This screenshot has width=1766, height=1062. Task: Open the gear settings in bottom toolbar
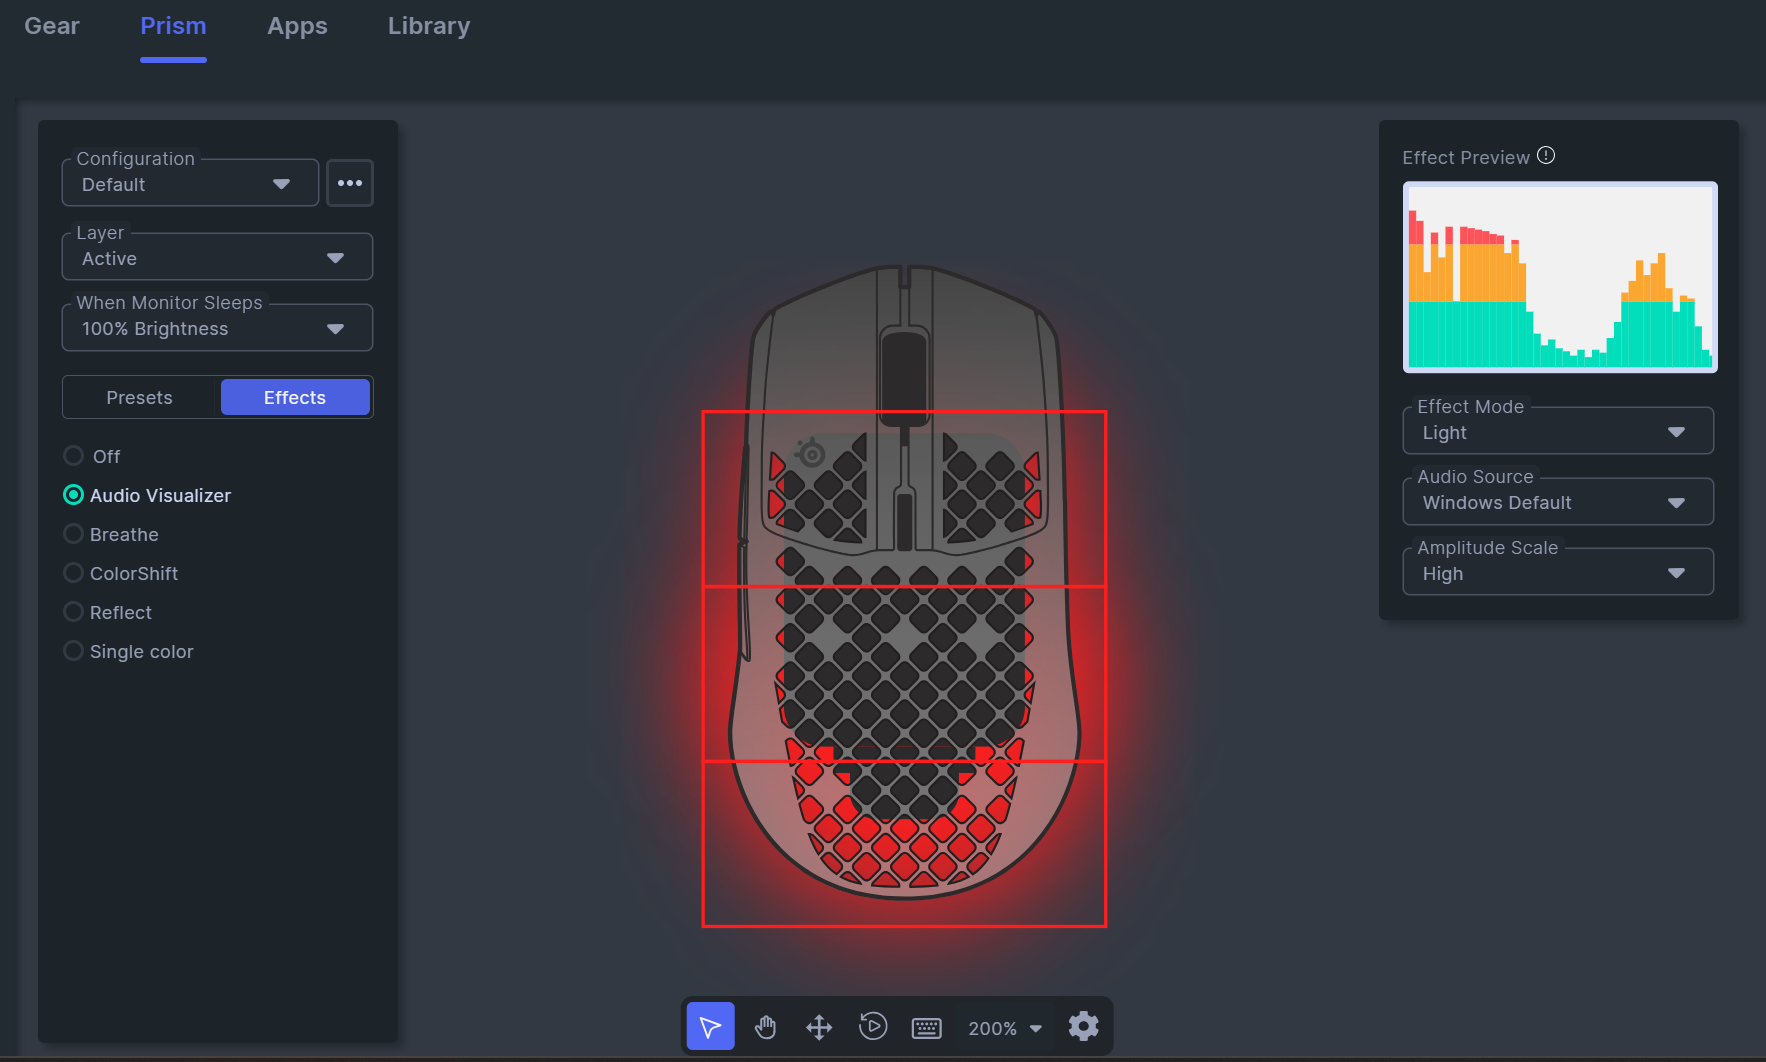coord(1083,1026)
